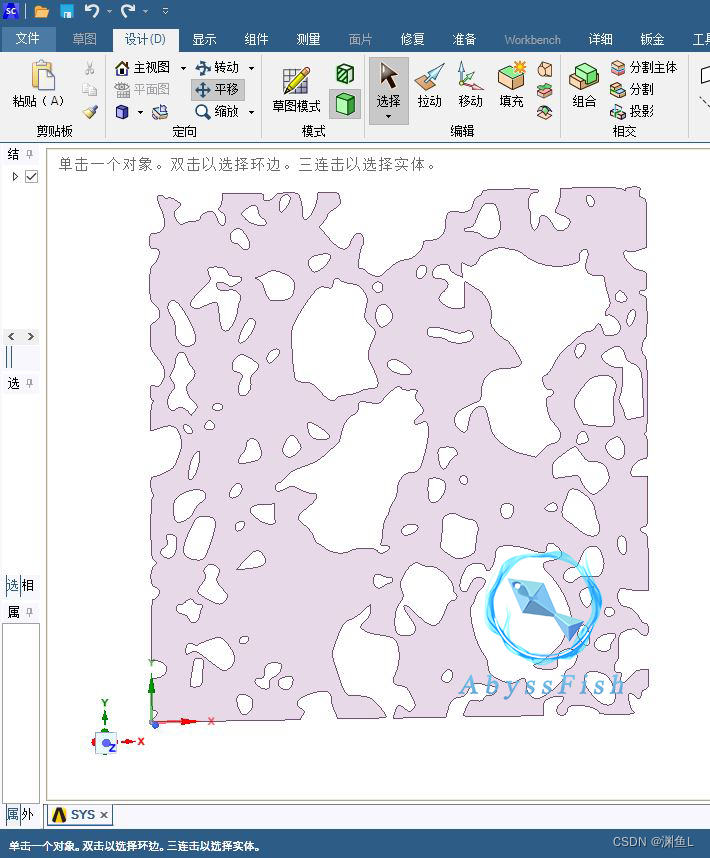
Task: Click the format painter brush icon
Action: click(90, 112)
